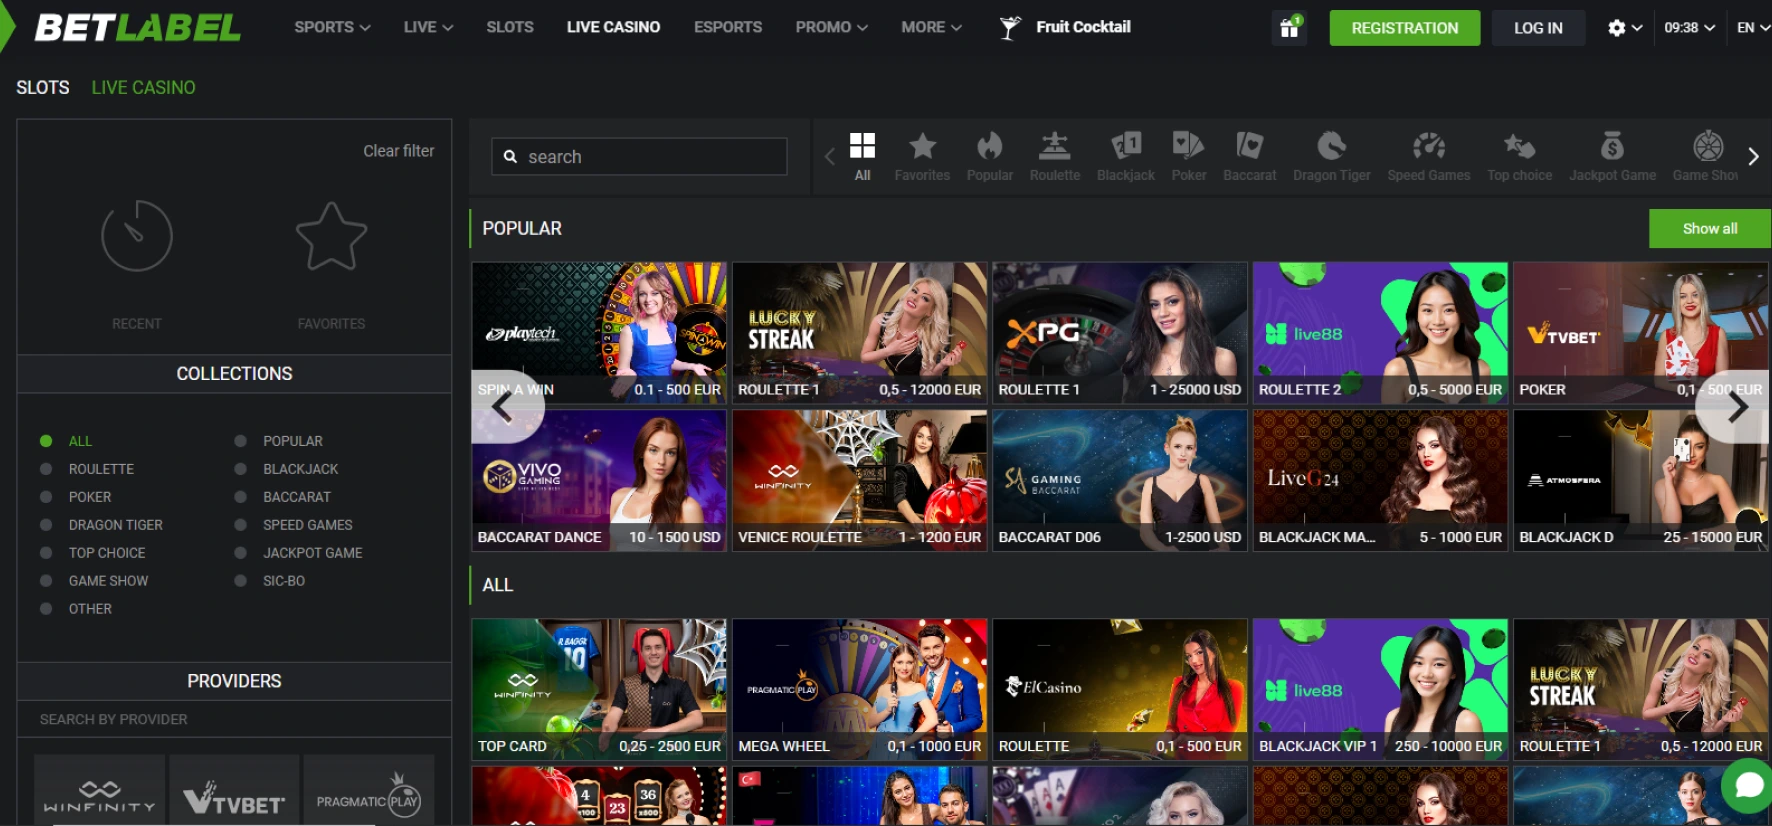Click the BetLabel logo
The width and height of the screenshot is (1772, 826).
(137, 28)
